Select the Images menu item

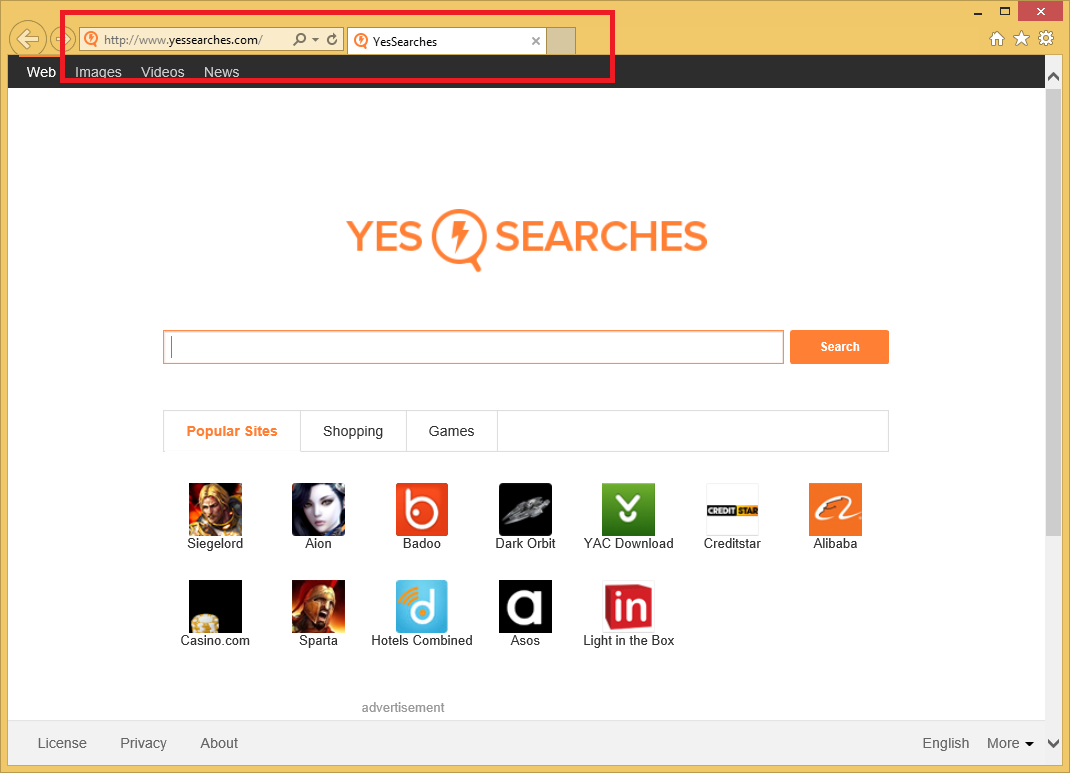coord(97,72)
